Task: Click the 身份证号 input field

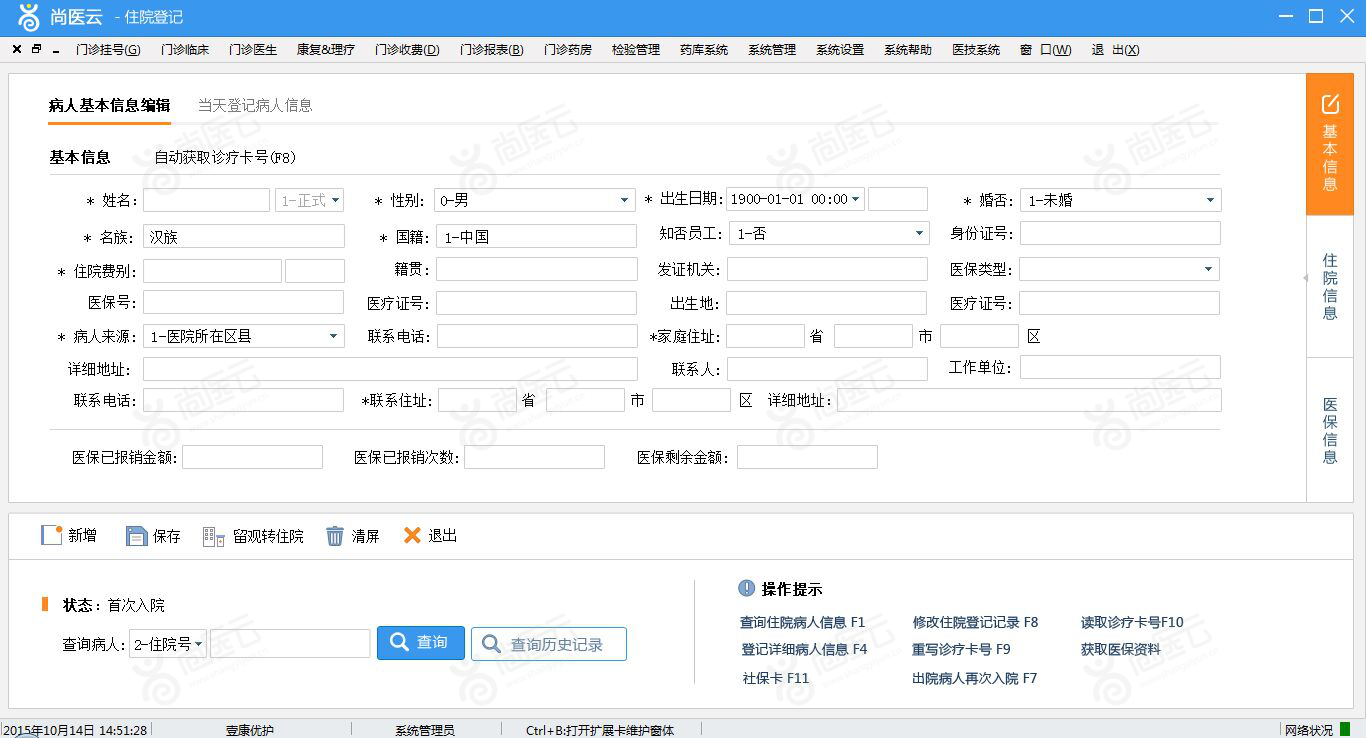Action: [1120, 234]
